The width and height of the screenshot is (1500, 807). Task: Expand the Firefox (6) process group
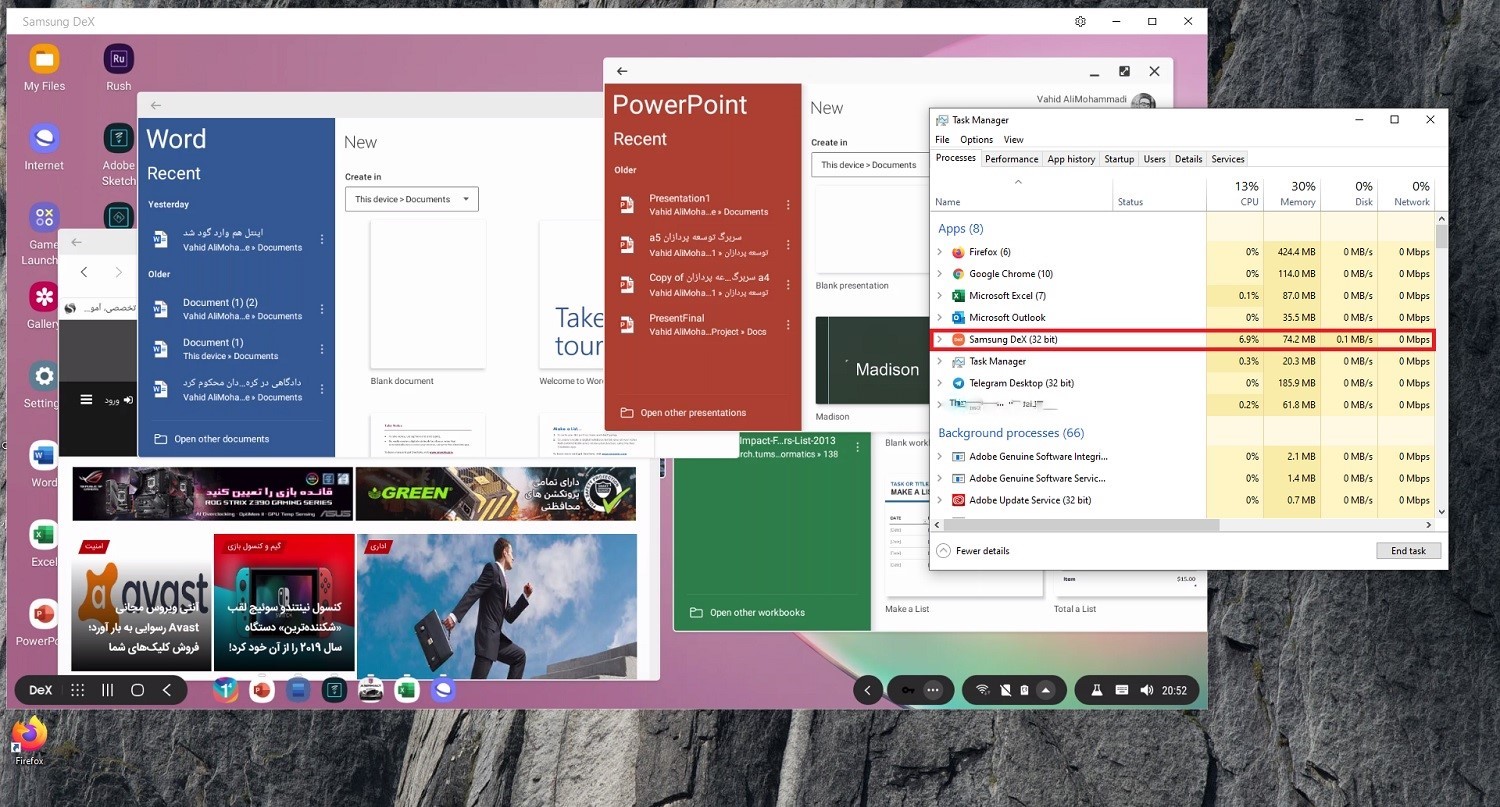939,252
